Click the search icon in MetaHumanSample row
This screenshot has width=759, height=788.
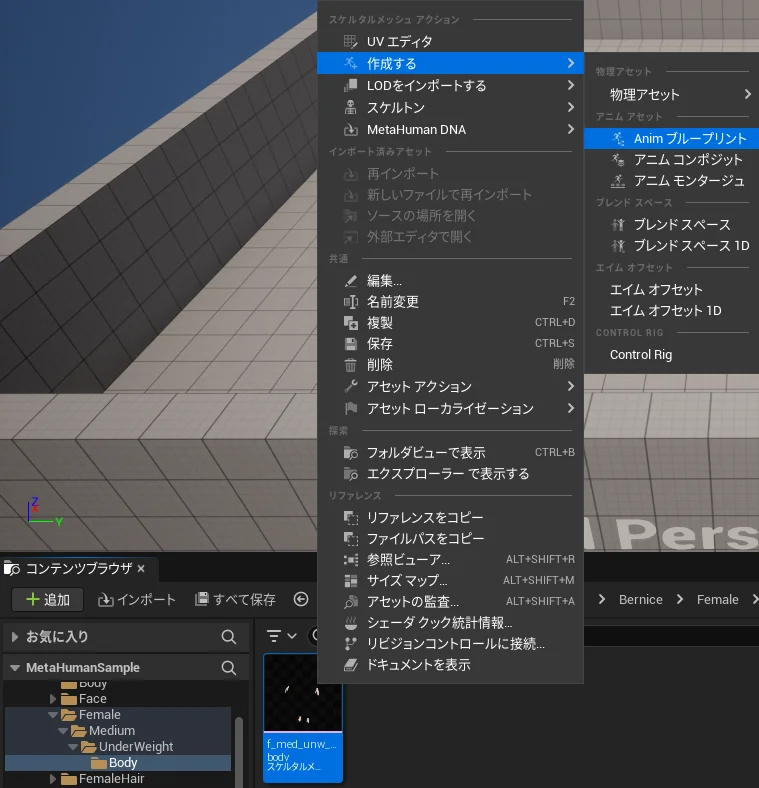229,668
